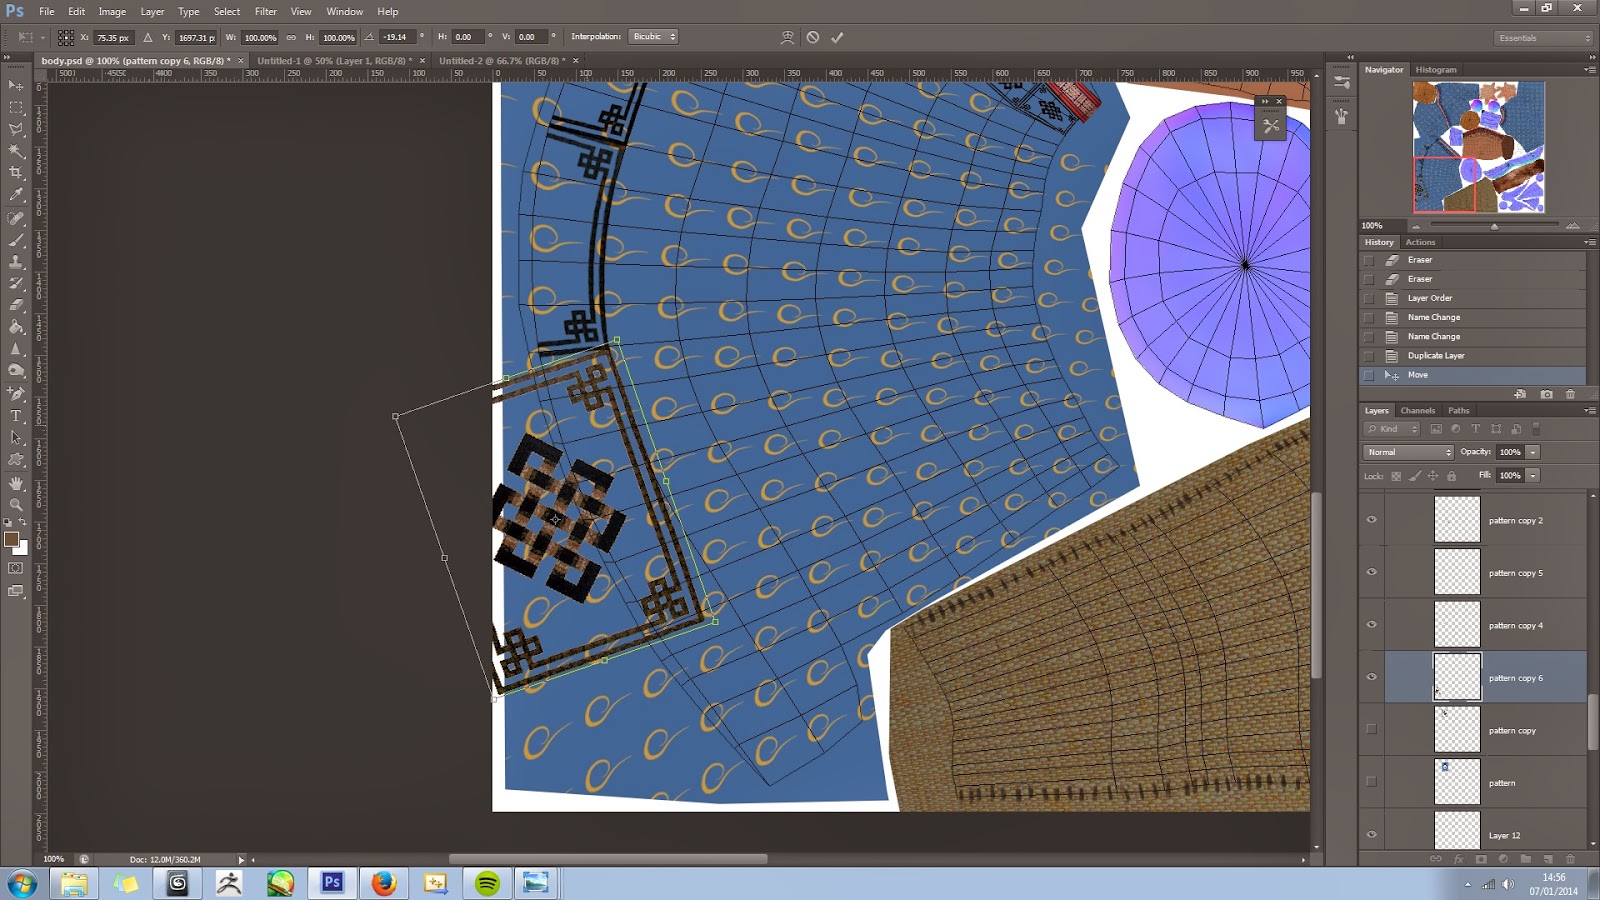Cancel transform with the cancel icon
This screenshot has width=1600, height=900.
813,37
